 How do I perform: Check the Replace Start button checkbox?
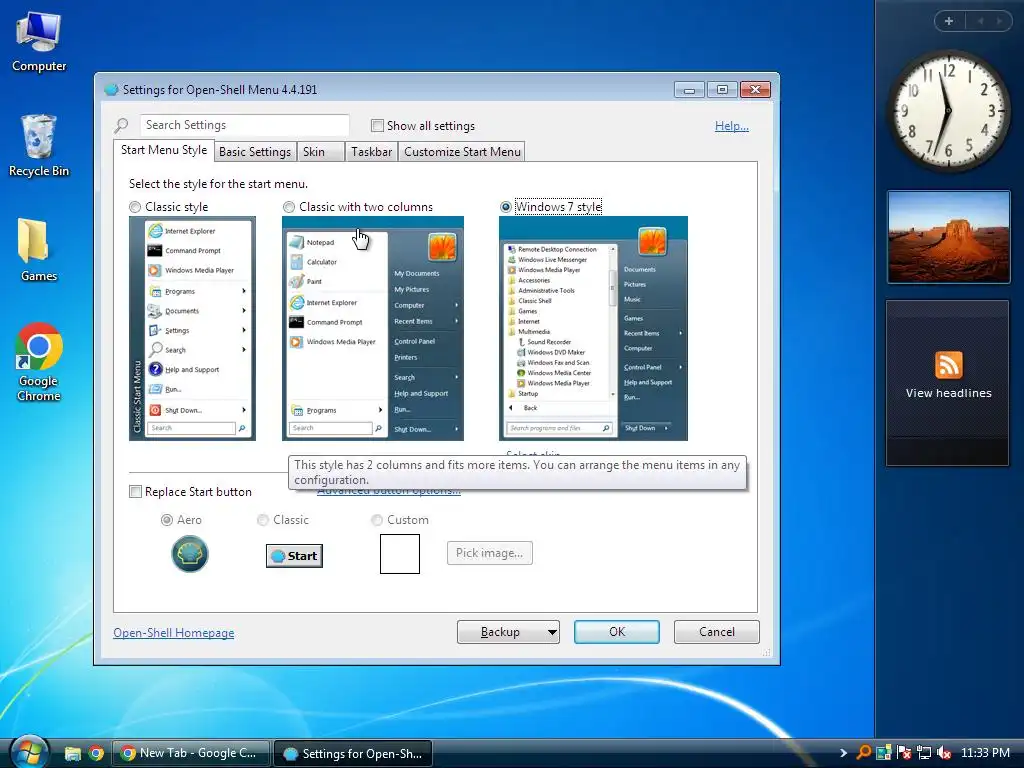click(135, 492)
